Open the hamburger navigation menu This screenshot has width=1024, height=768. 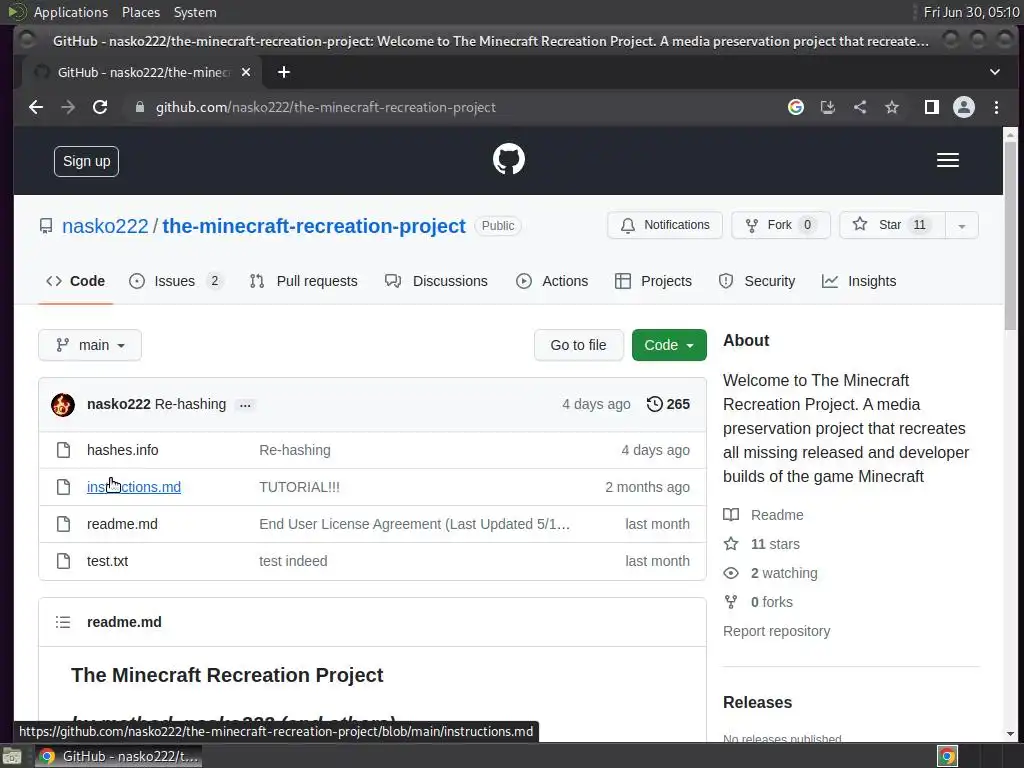948,160
